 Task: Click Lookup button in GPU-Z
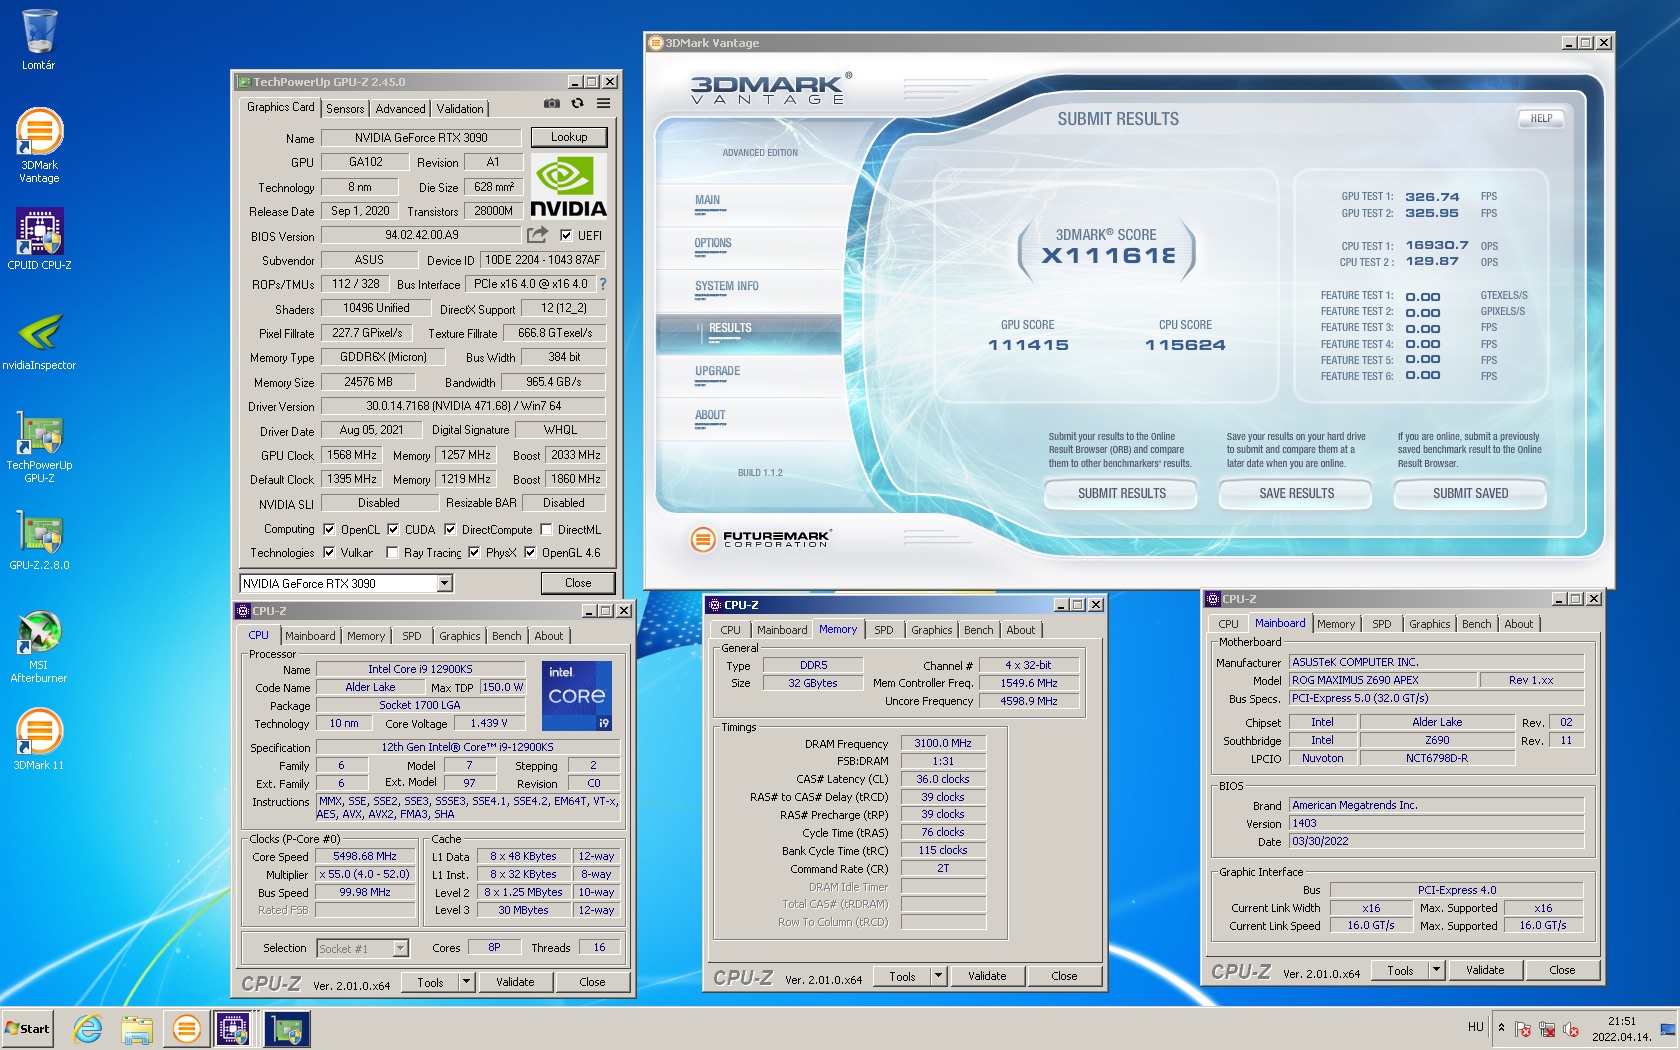[x=569, y=137]
